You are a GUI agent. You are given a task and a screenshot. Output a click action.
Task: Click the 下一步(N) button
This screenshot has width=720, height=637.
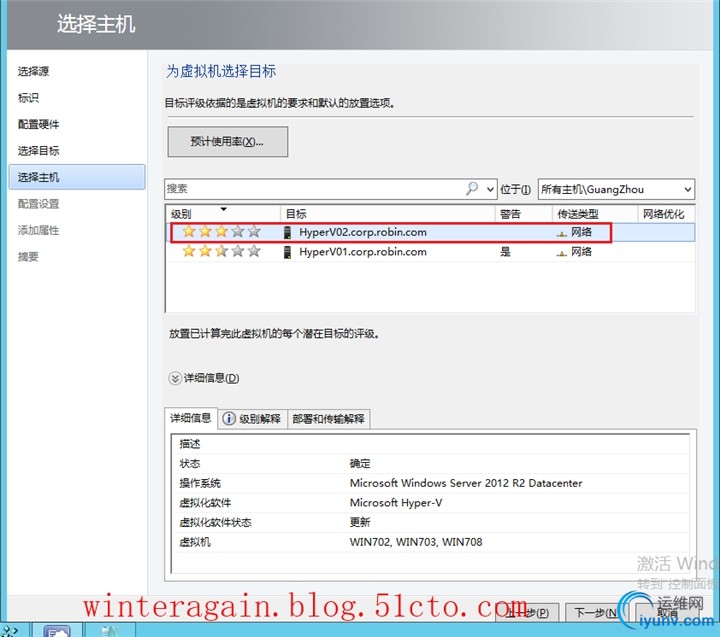pos(595,613)
